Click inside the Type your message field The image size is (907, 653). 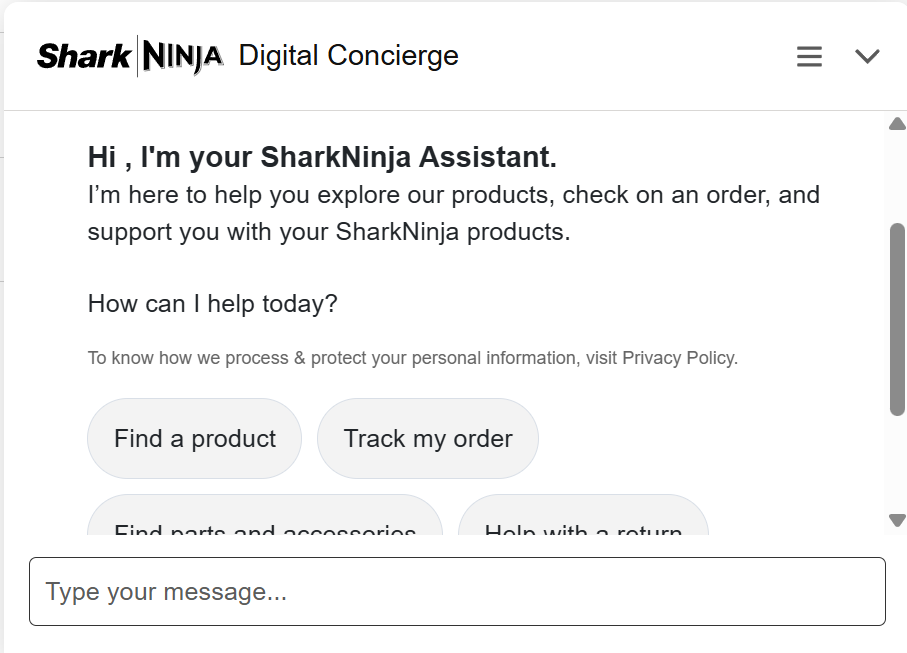453,591
